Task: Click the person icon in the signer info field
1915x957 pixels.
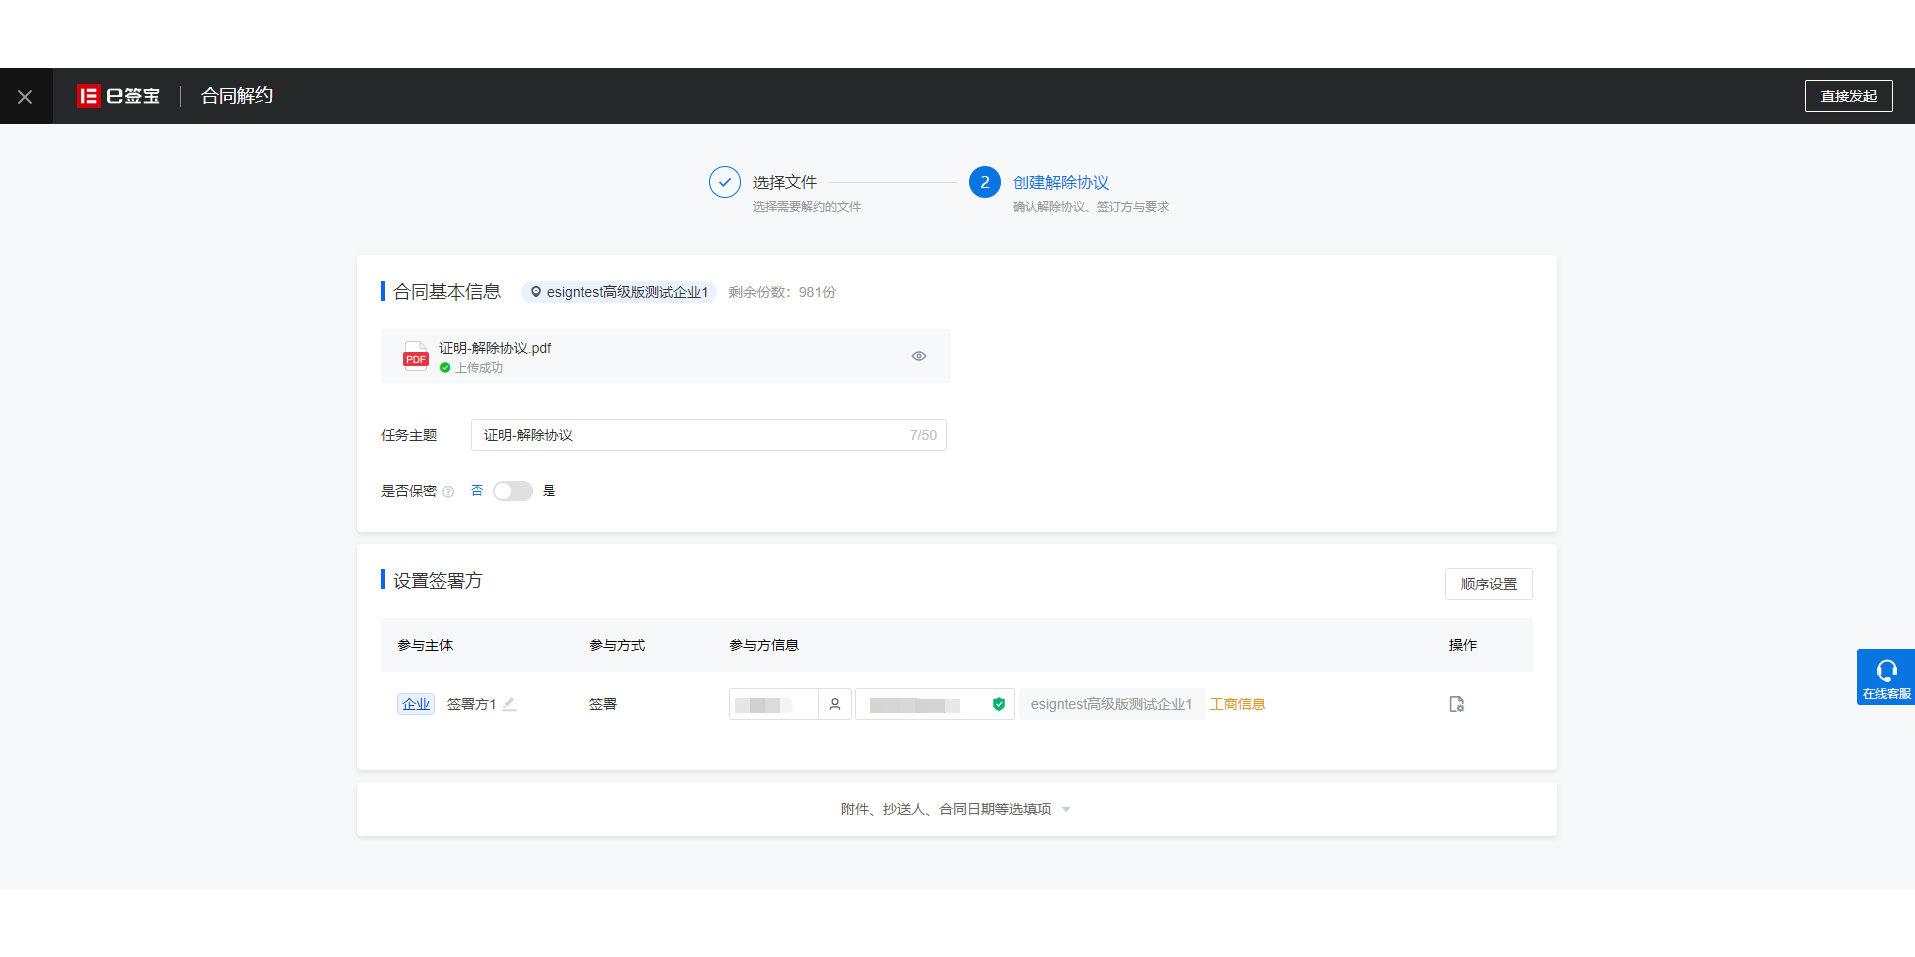Action: [x=835, y=704]
